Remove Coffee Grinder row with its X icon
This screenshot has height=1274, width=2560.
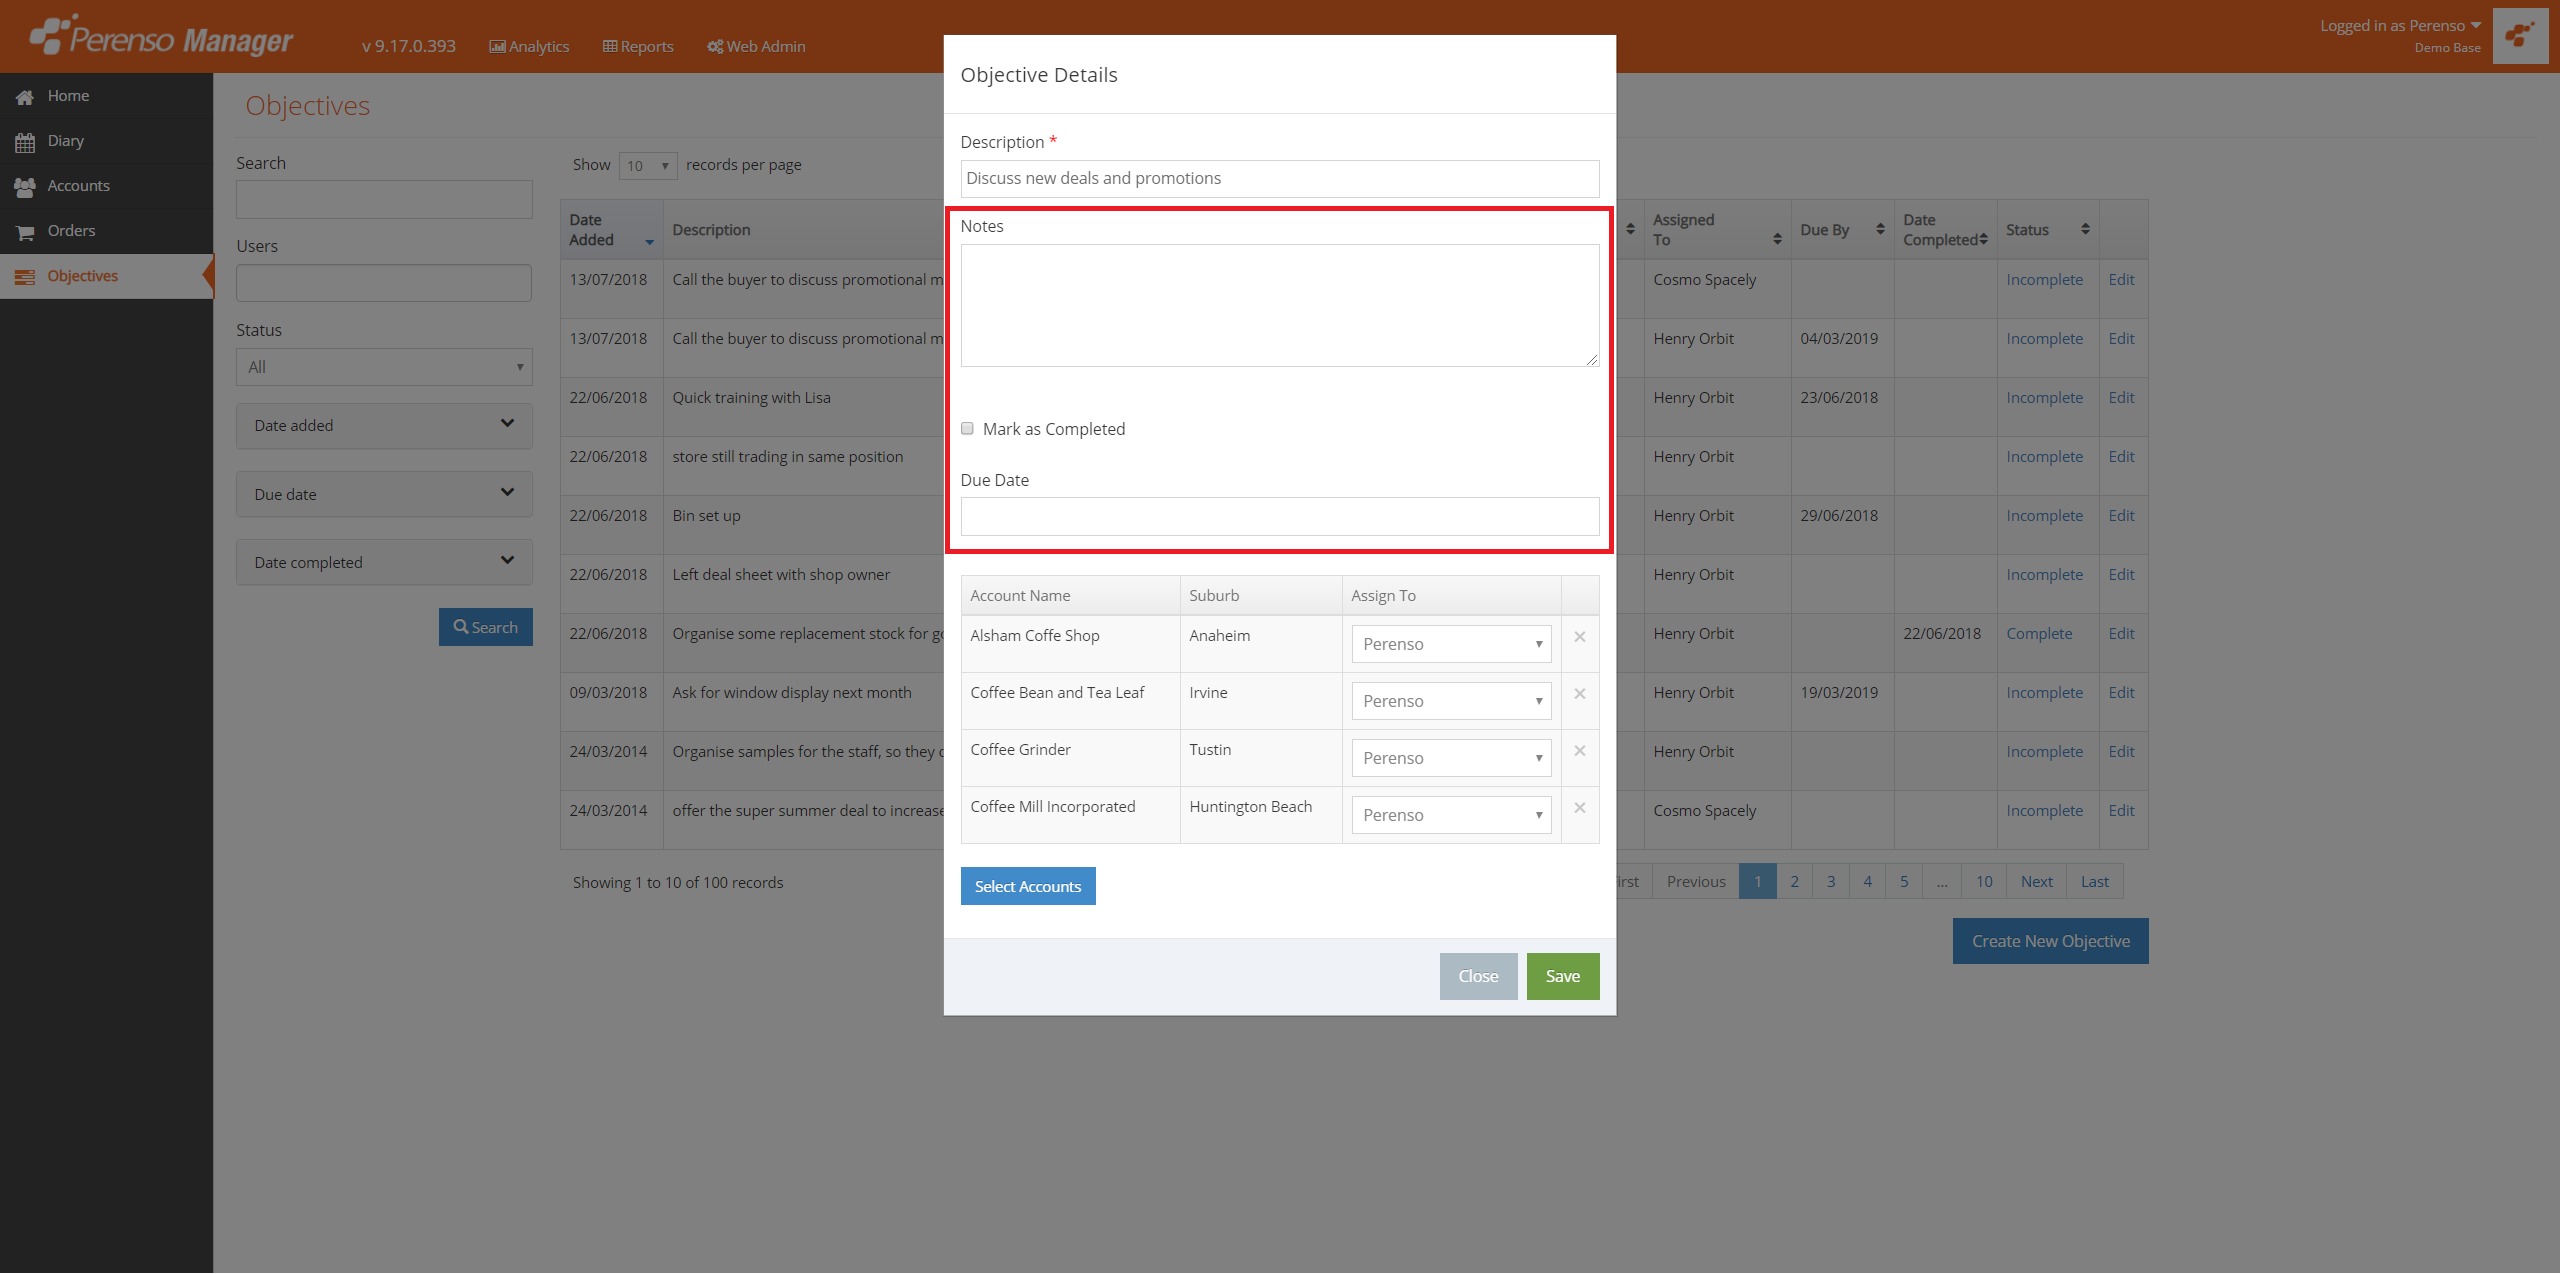tap(1579, 751)
